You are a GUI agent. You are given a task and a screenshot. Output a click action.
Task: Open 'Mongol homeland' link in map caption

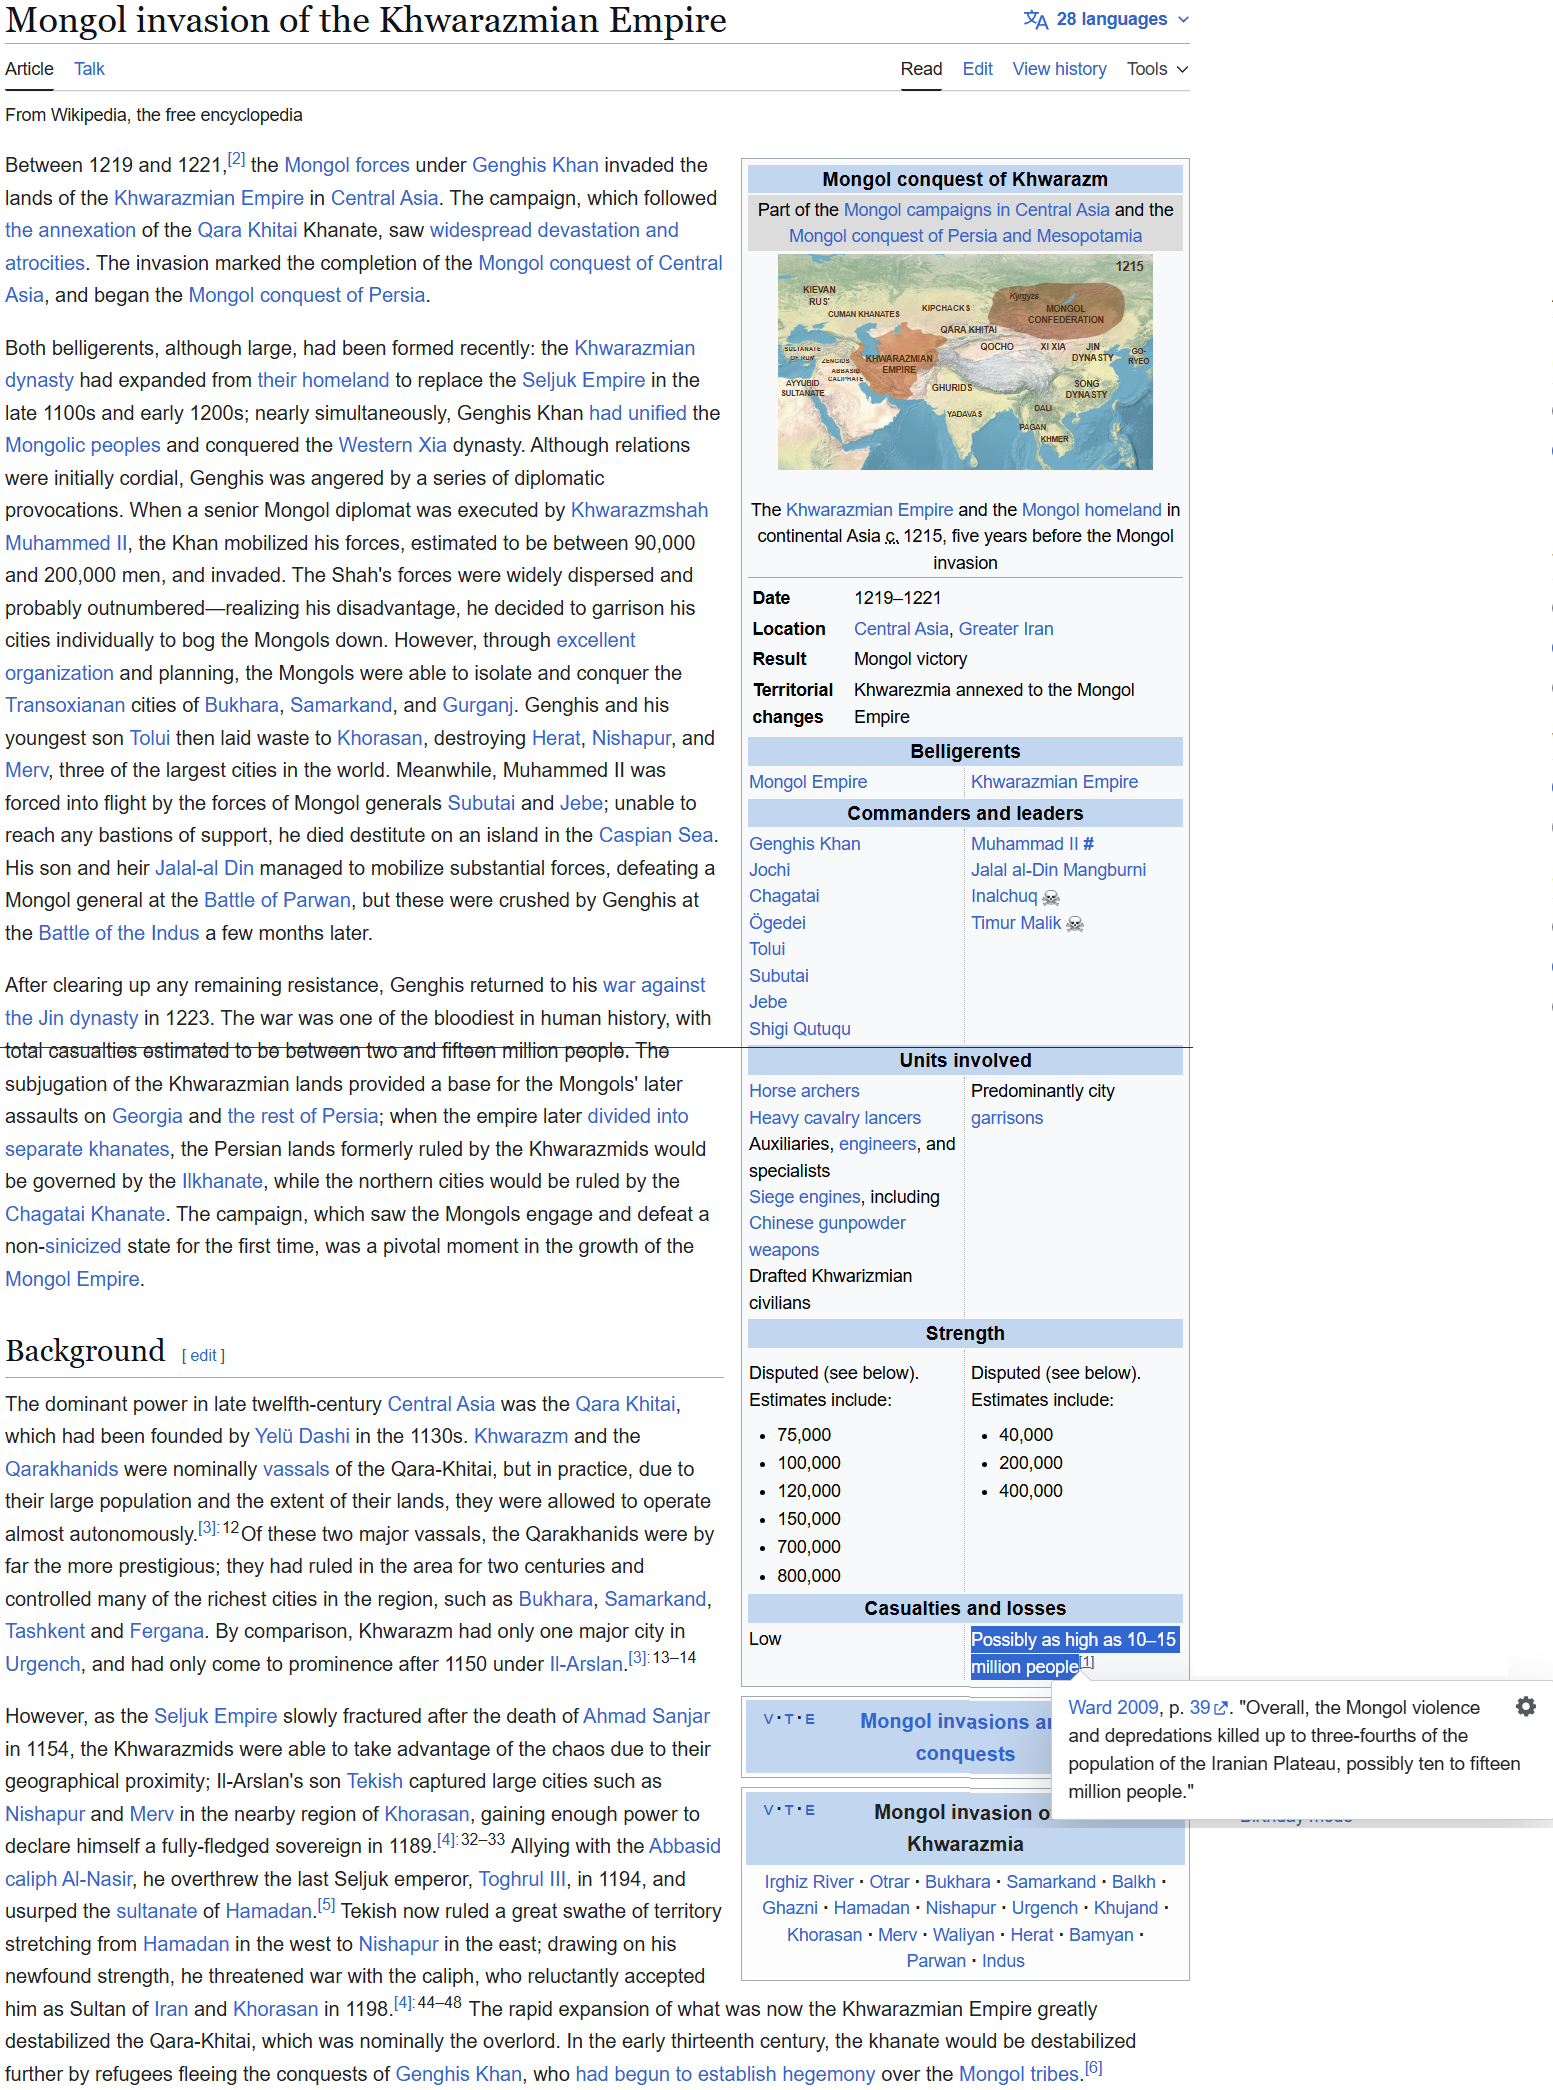[1091, 510]
